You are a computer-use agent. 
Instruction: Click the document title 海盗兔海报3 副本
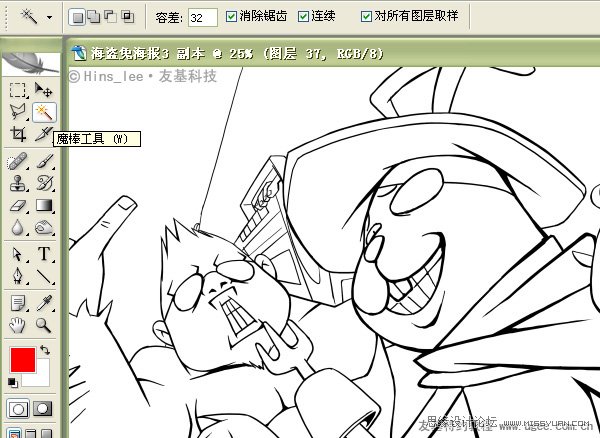click(148, 54)
